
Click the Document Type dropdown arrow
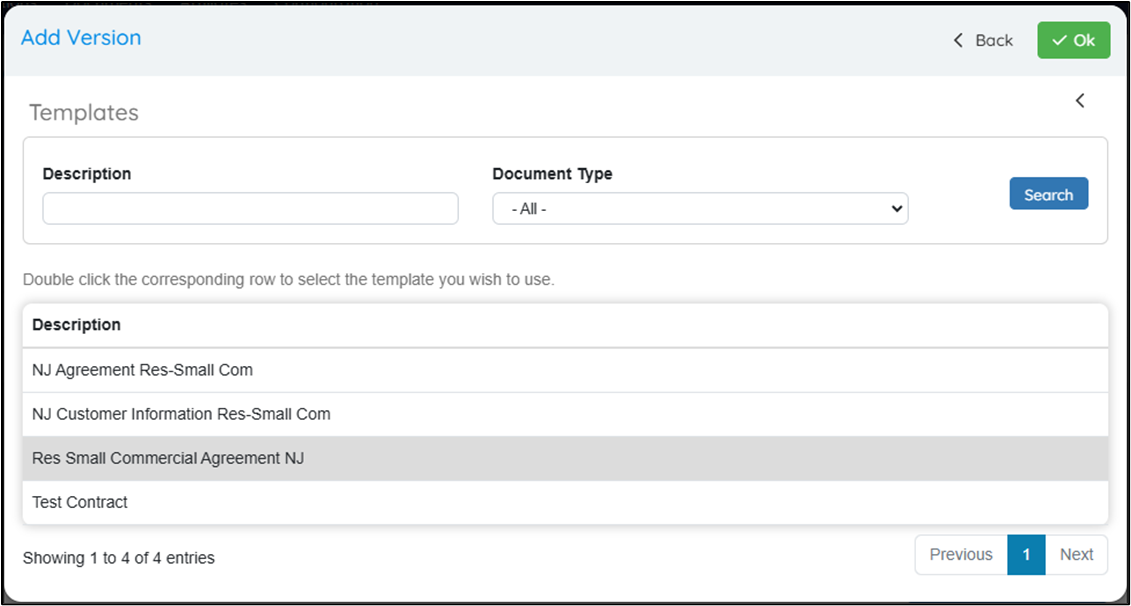pyautogui.click(x=897, y=208)
